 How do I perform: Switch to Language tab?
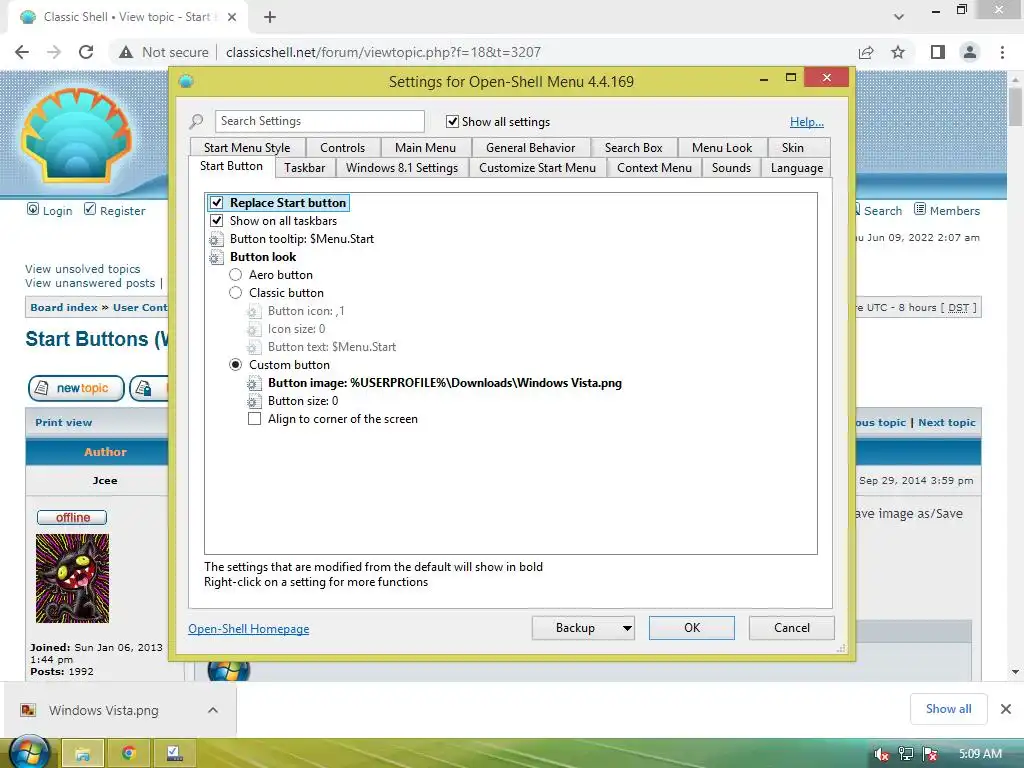[x=797, y=168]
